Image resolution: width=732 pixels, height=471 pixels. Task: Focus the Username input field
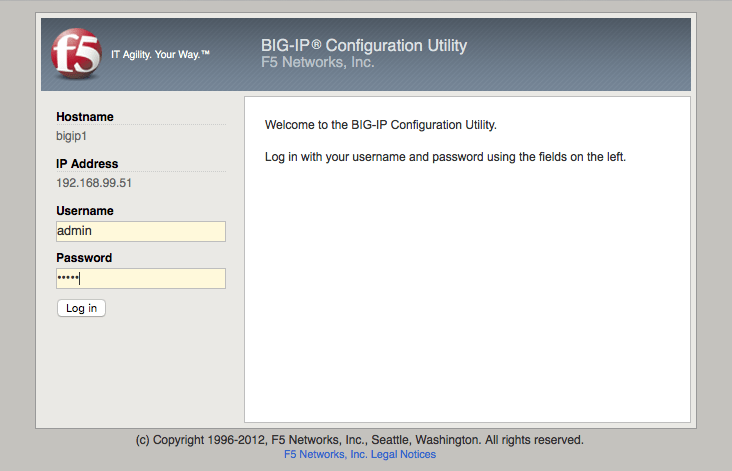point(141,232)
